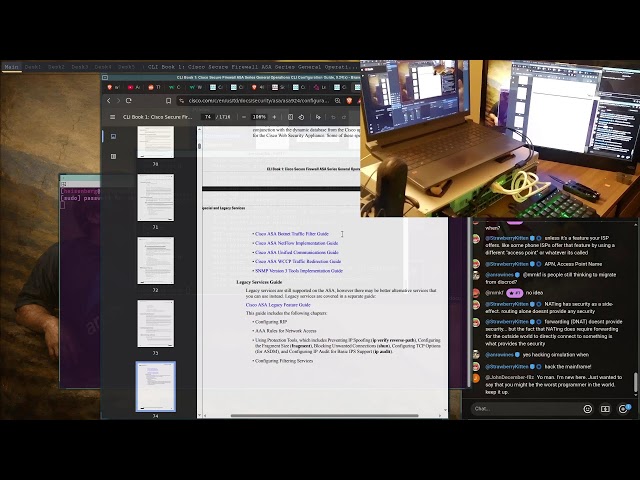The image size is (640, 480).
Task: Go back in the browser
Action: tap(109, 100)
